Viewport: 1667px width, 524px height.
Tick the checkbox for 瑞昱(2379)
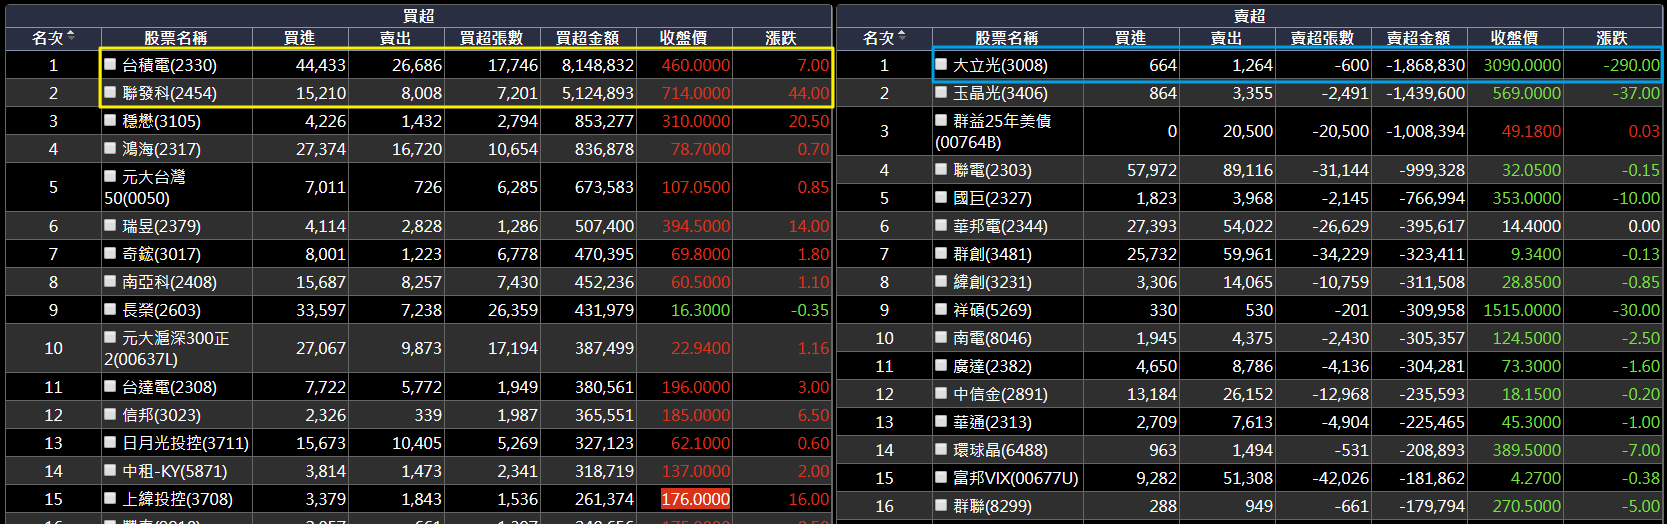coord(111,225)
